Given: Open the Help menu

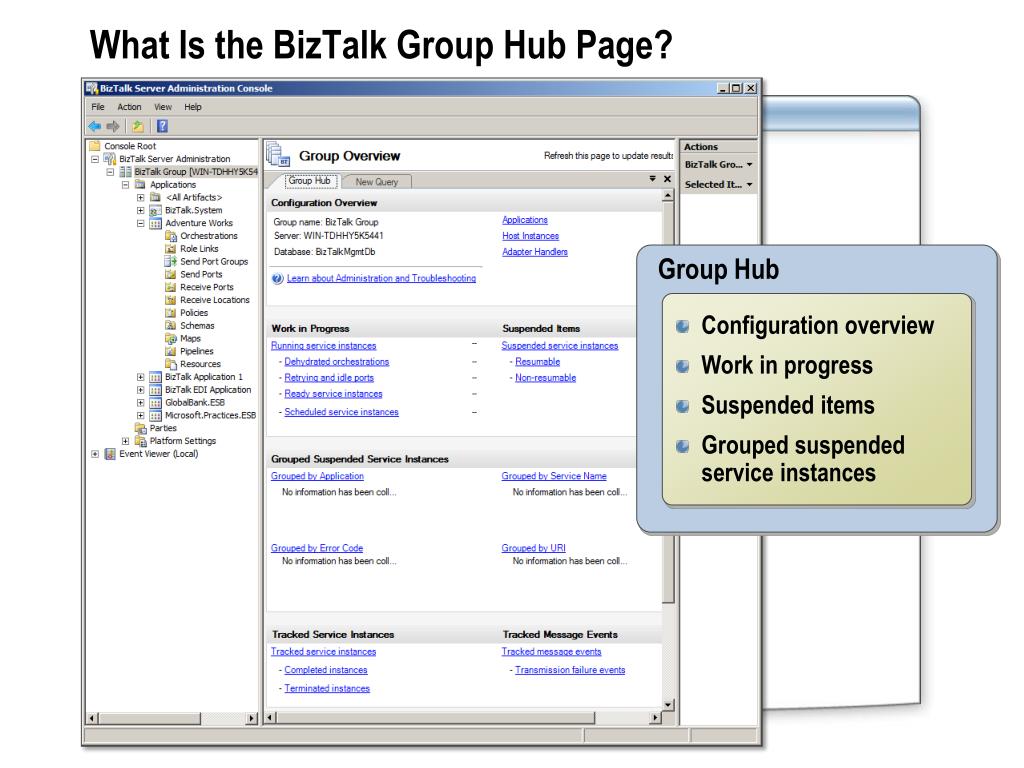Looking at the screenshot, I should (x=193, y=106).
